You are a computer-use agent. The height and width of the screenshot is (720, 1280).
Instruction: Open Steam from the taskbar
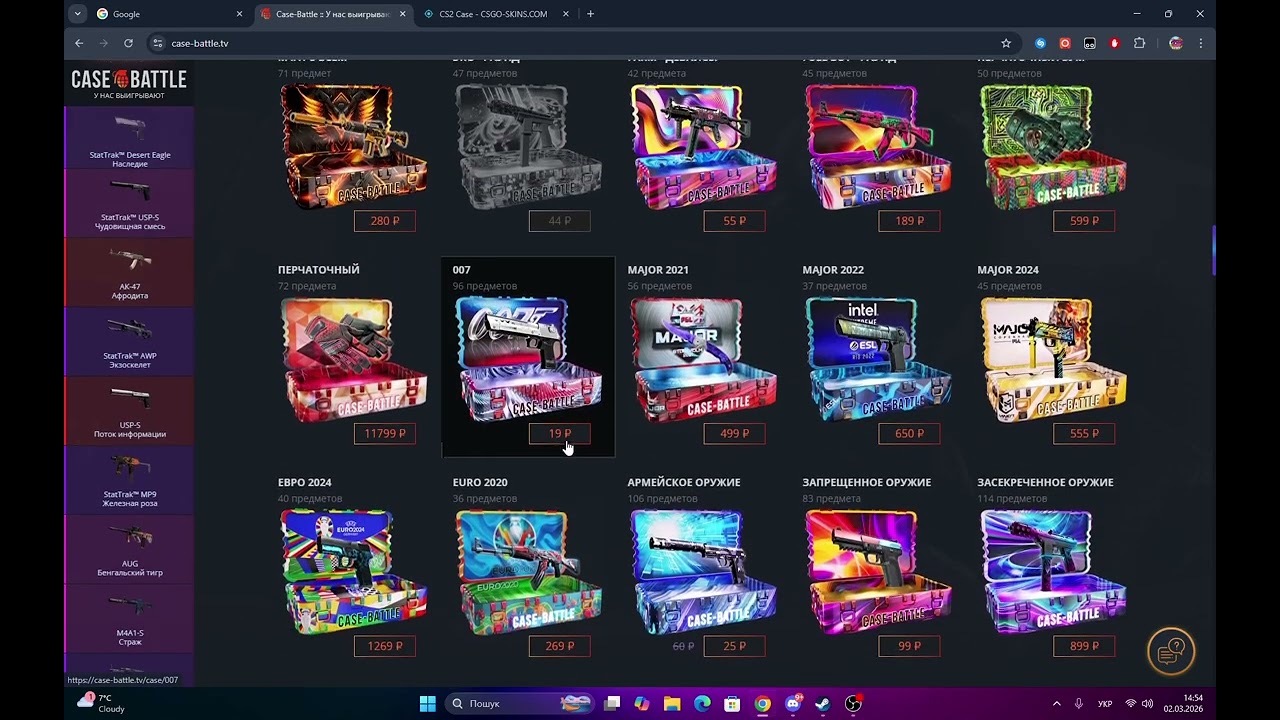[x=822, y=704]
